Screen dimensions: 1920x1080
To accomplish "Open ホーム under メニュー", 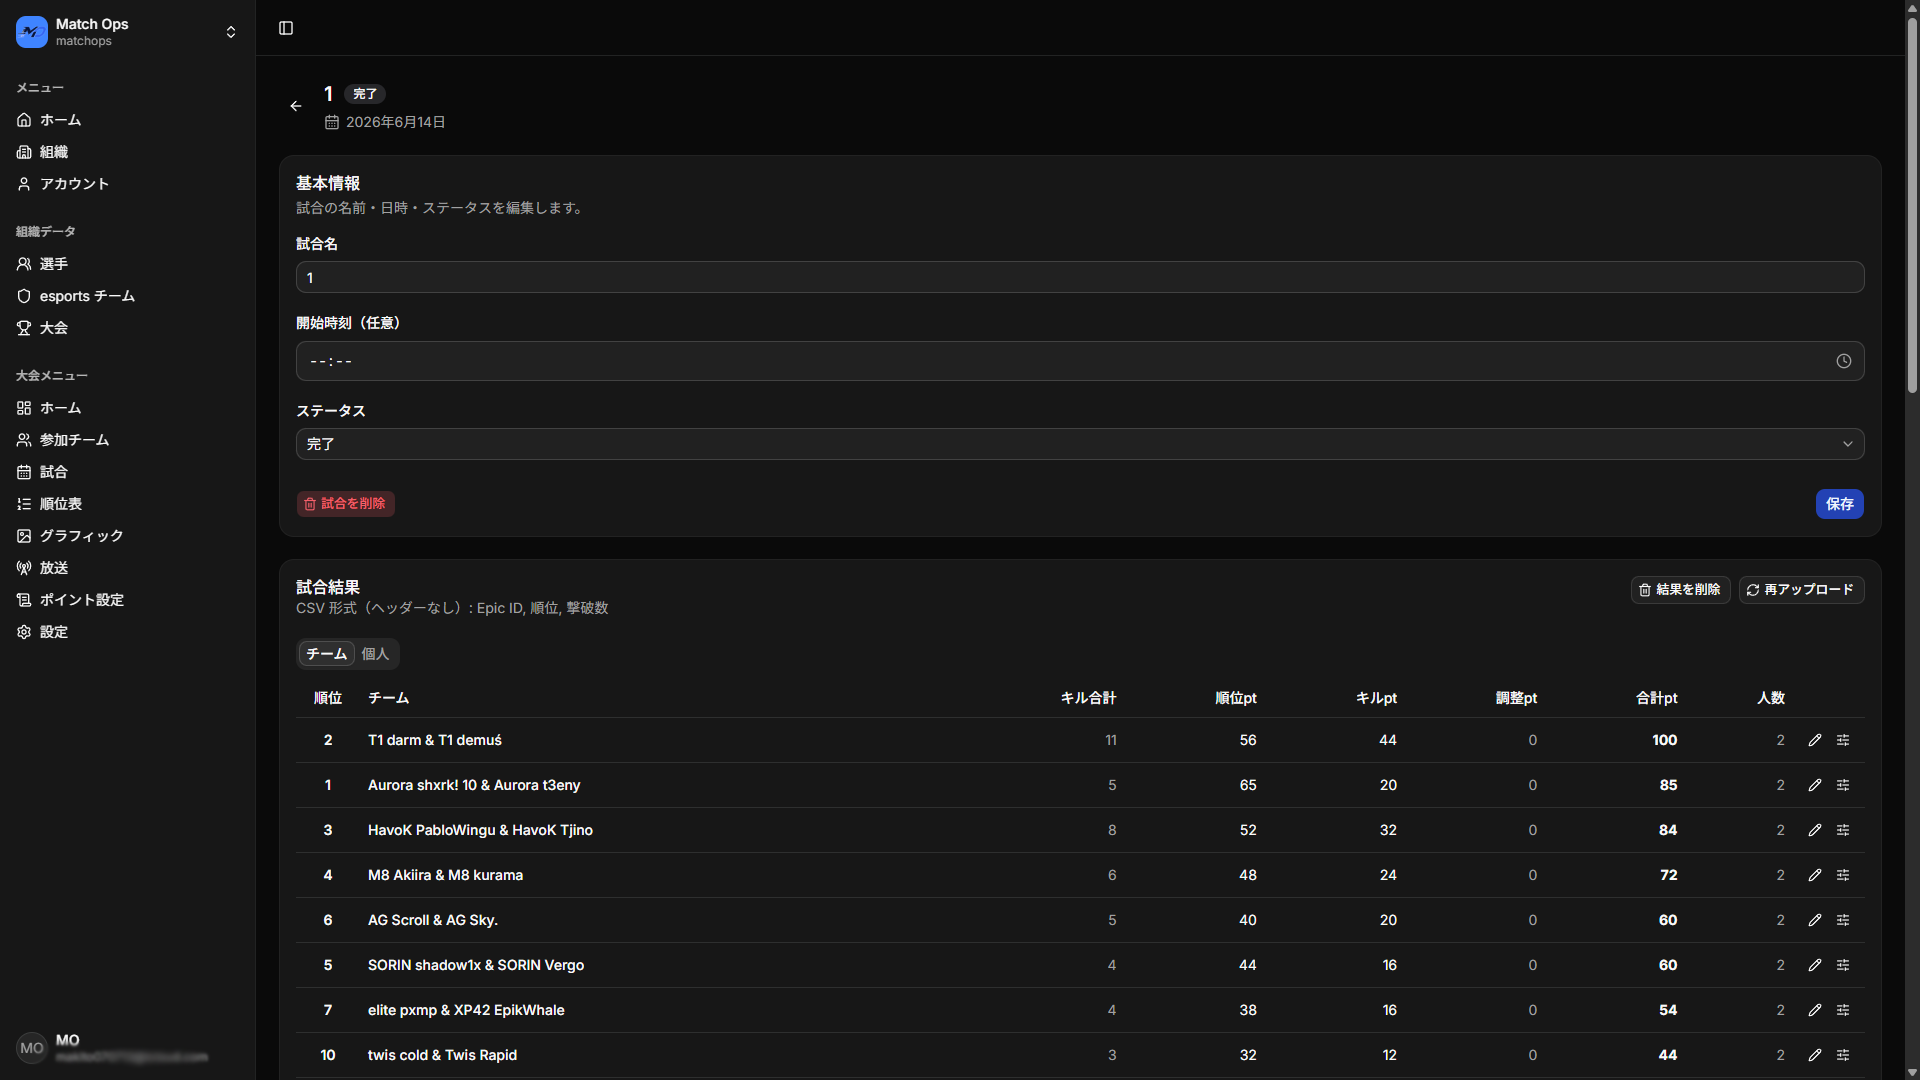I will coord(128,120).
